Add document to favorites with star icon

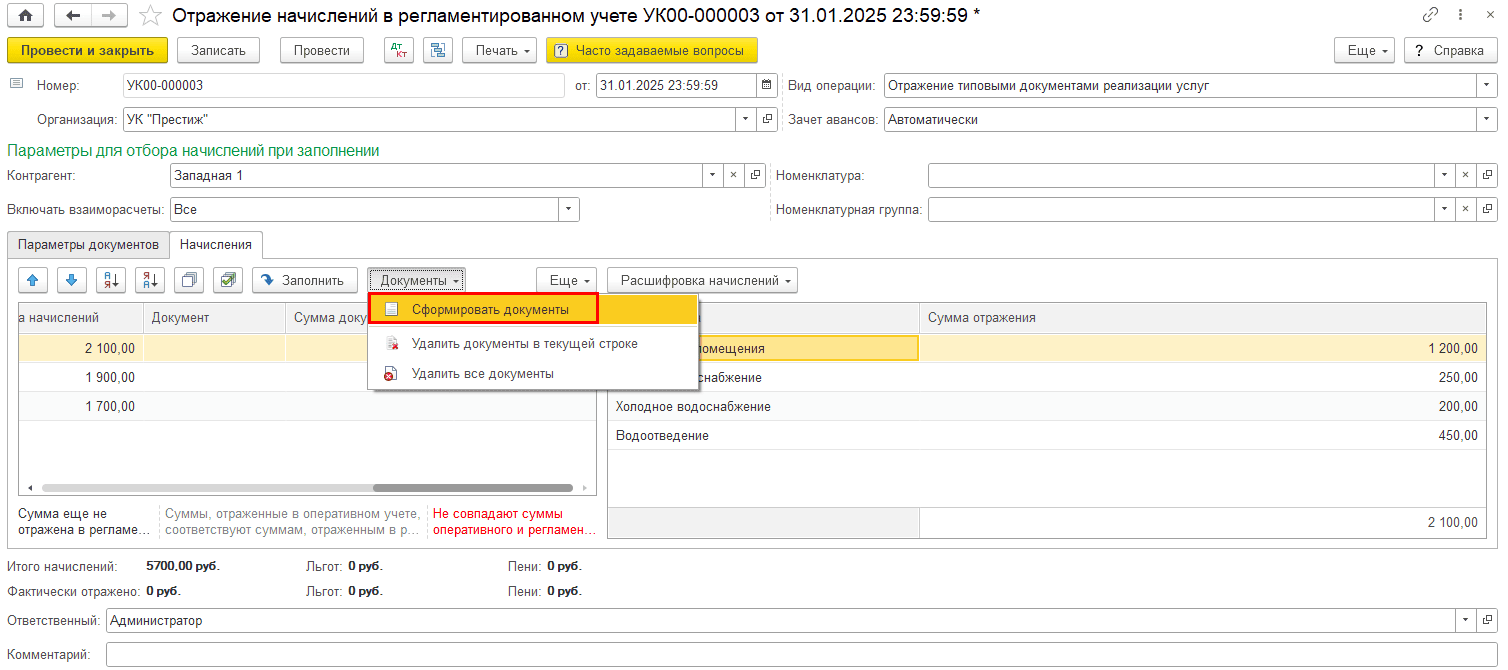pos(150,16)
